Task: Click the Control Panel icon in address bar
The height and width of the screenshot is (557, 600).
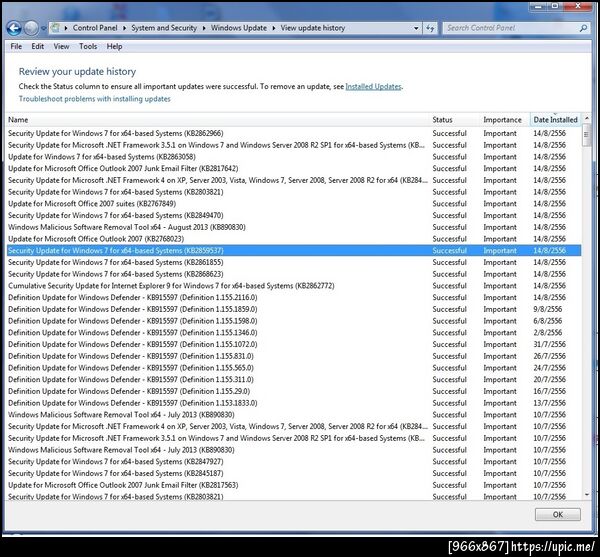Action: pos(56,28)
